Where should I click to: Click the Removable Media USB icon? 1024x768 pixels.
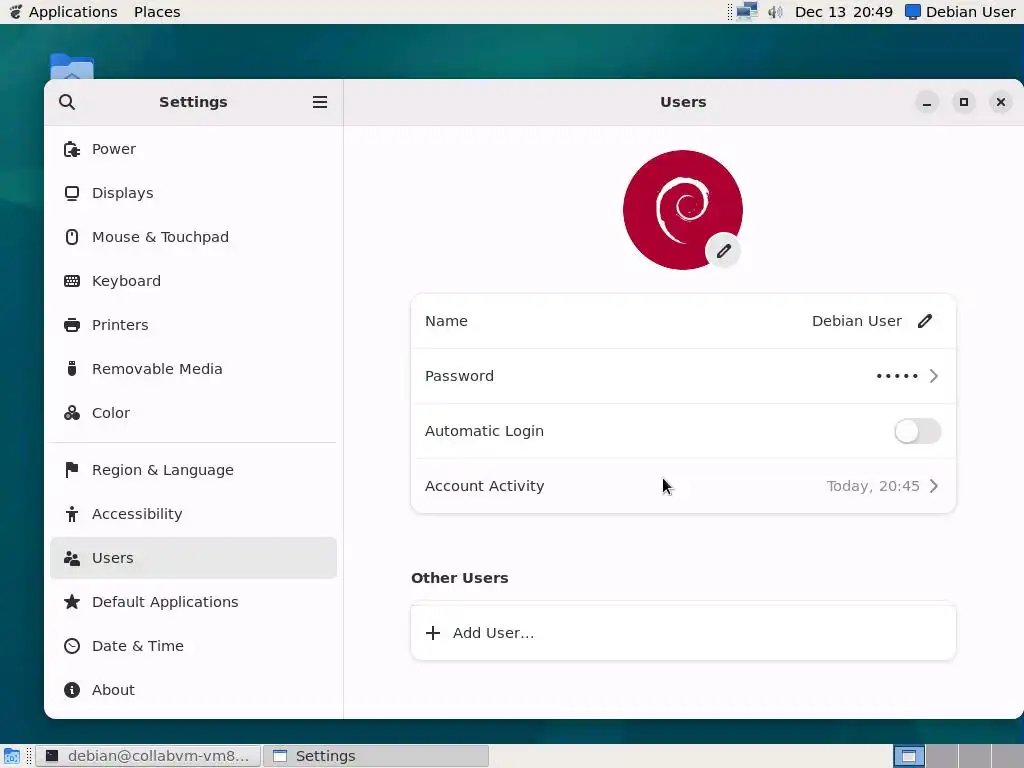72,369
